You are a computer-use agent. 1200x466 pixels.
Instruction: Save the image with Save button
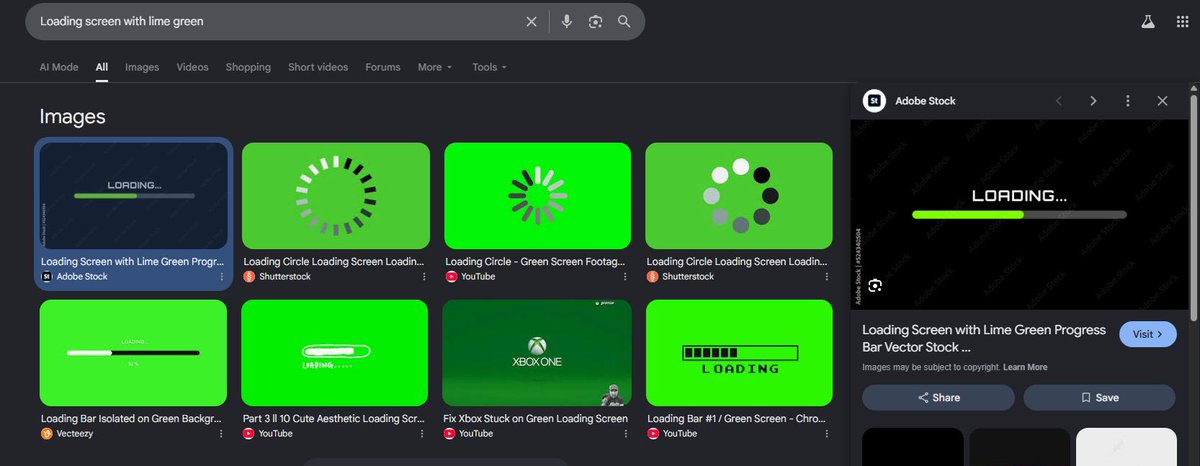click(1099, 397)
